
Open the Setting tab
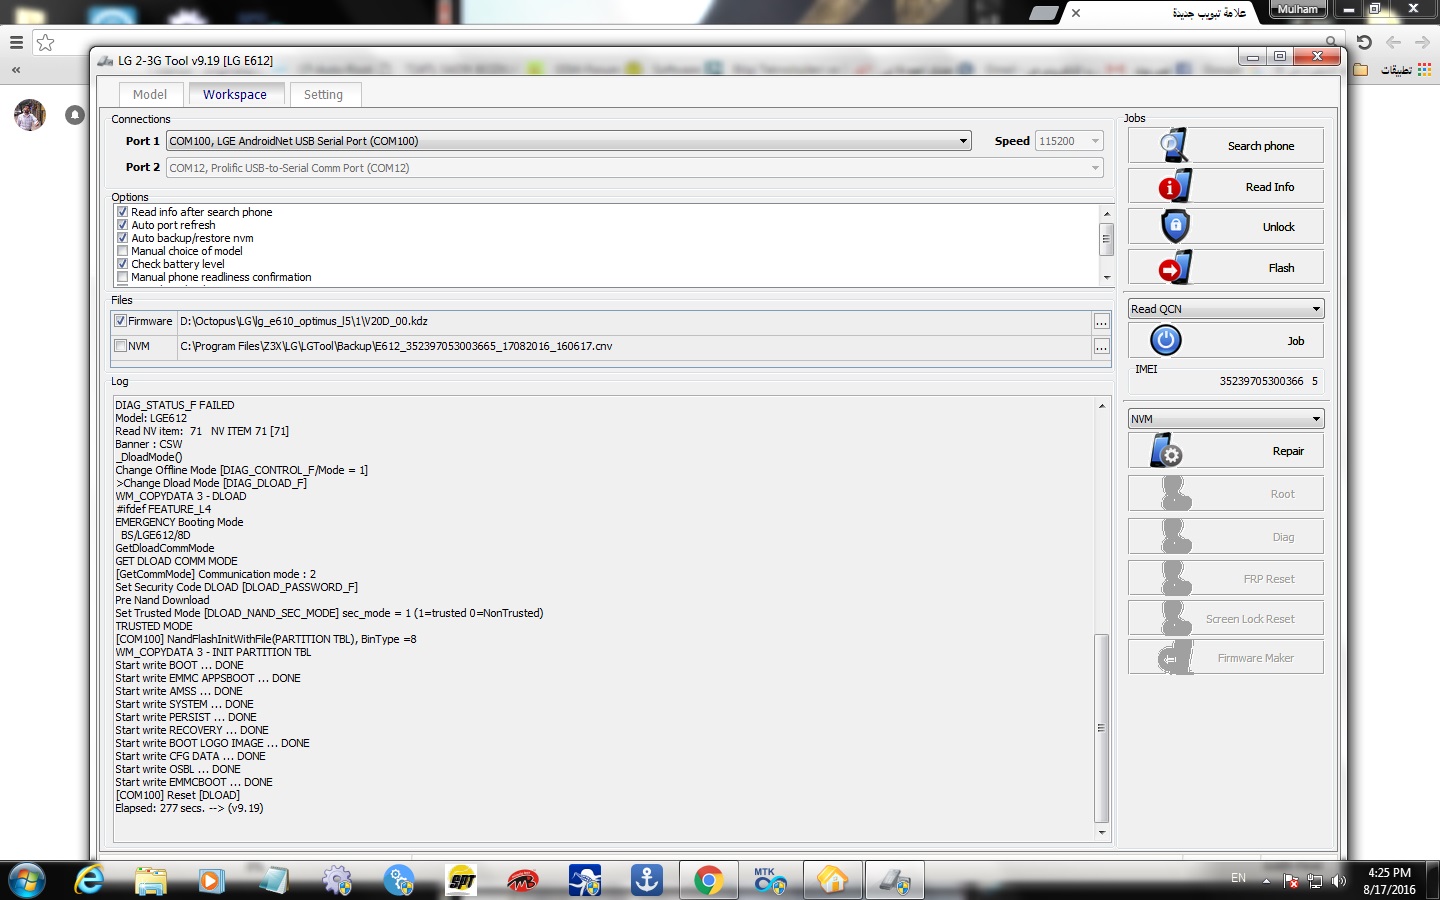323,94
